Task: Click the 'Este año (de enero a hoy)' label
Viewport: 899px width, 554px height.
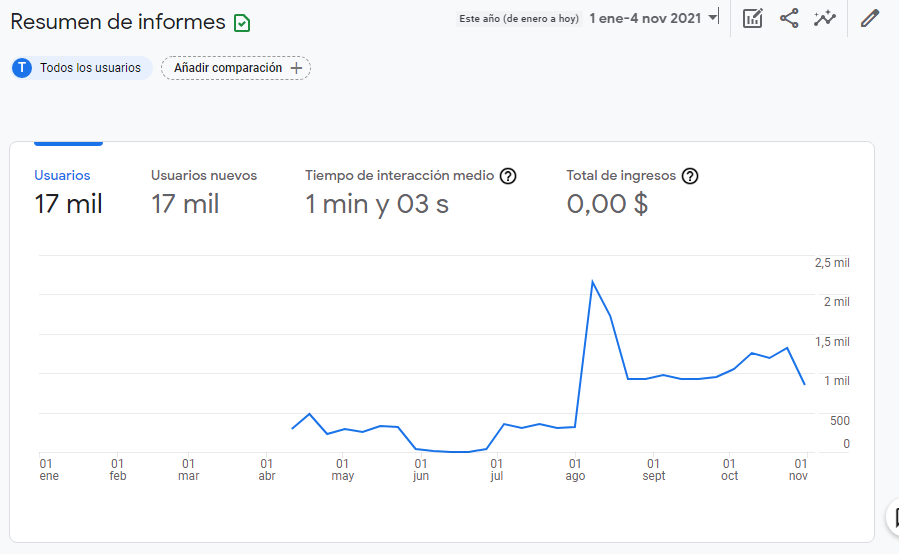Action: coord(519,18)
